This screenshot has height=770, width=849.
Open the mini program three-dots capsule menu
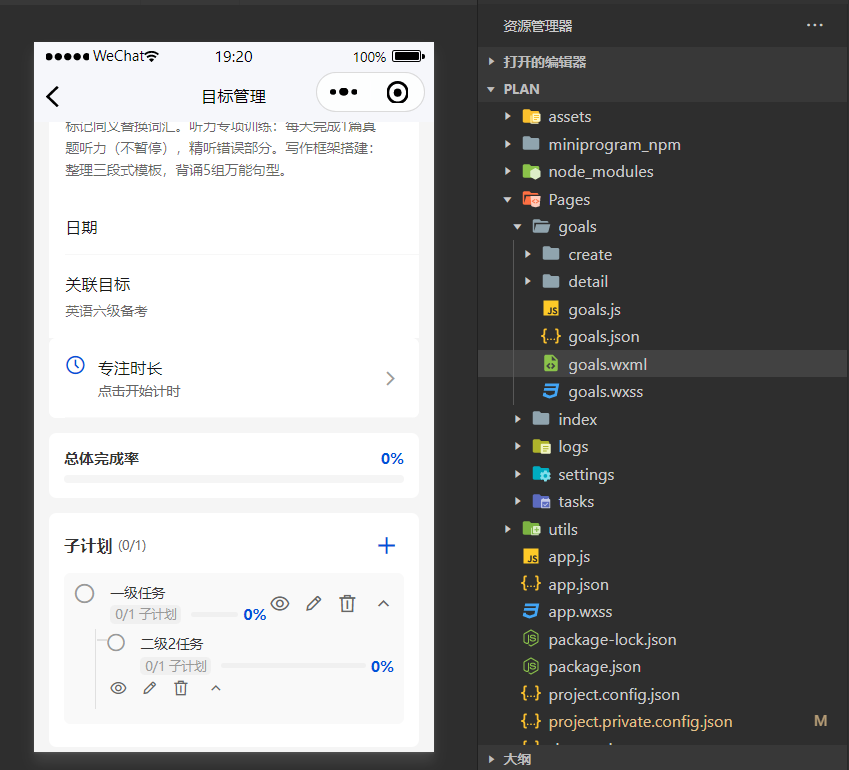[x=343, y=92]
